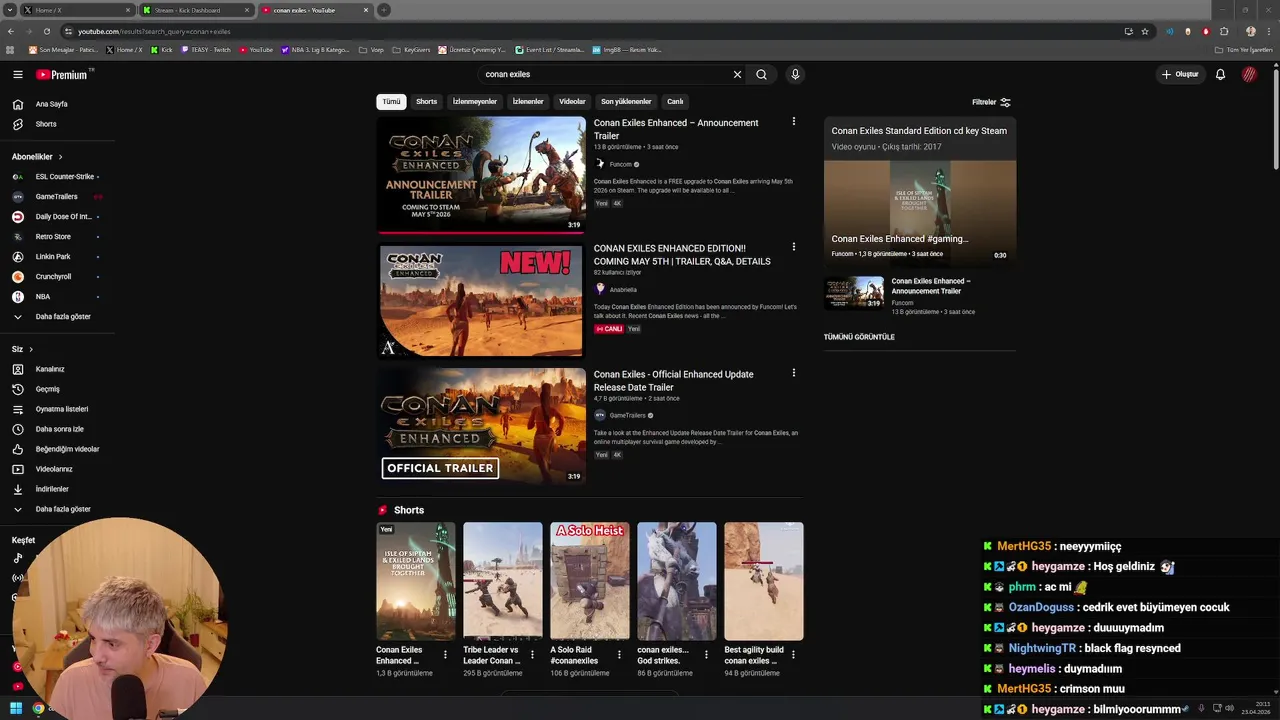Open more options for Anabriella live video
The image size is (1280, 720).
coord(794,247)
